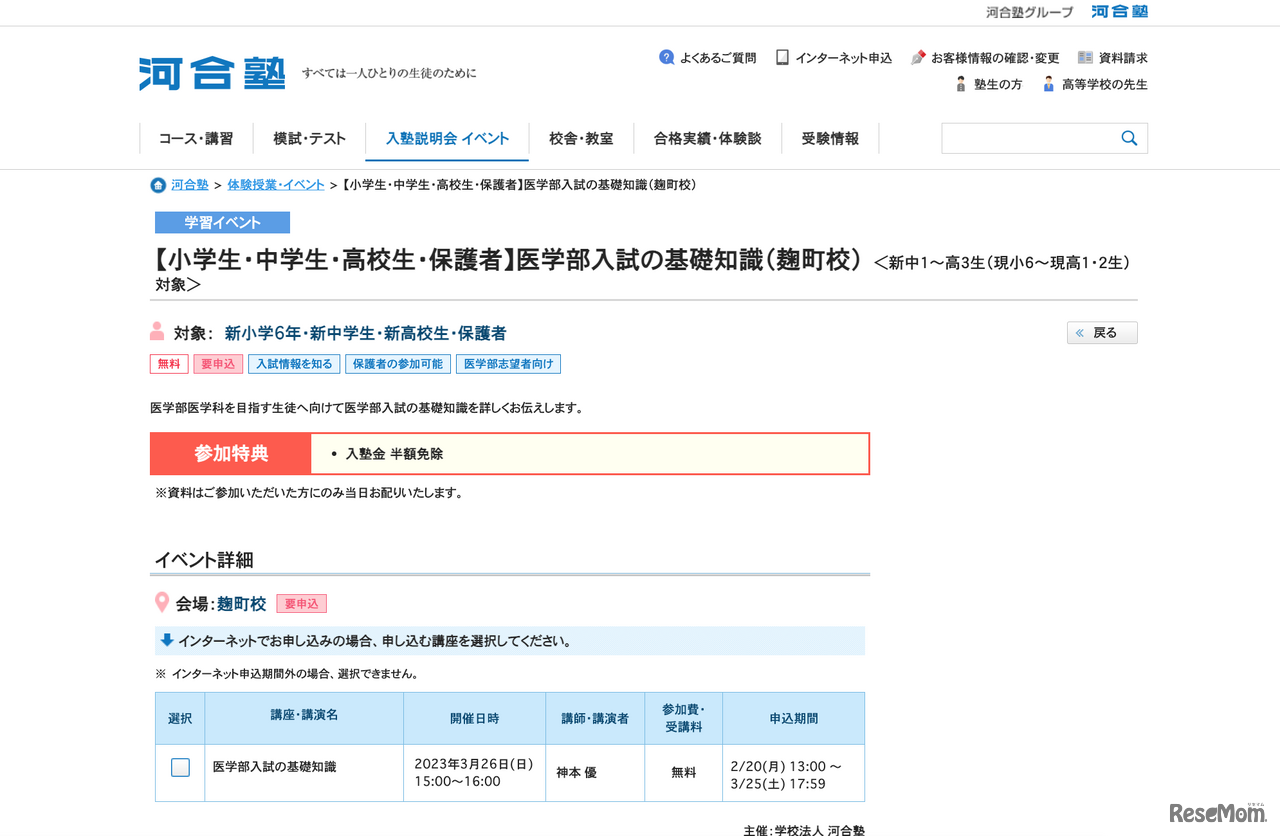Click the 学習イベント category label
The height and width of the screenshot is (836, 1280).
(222, 223)
